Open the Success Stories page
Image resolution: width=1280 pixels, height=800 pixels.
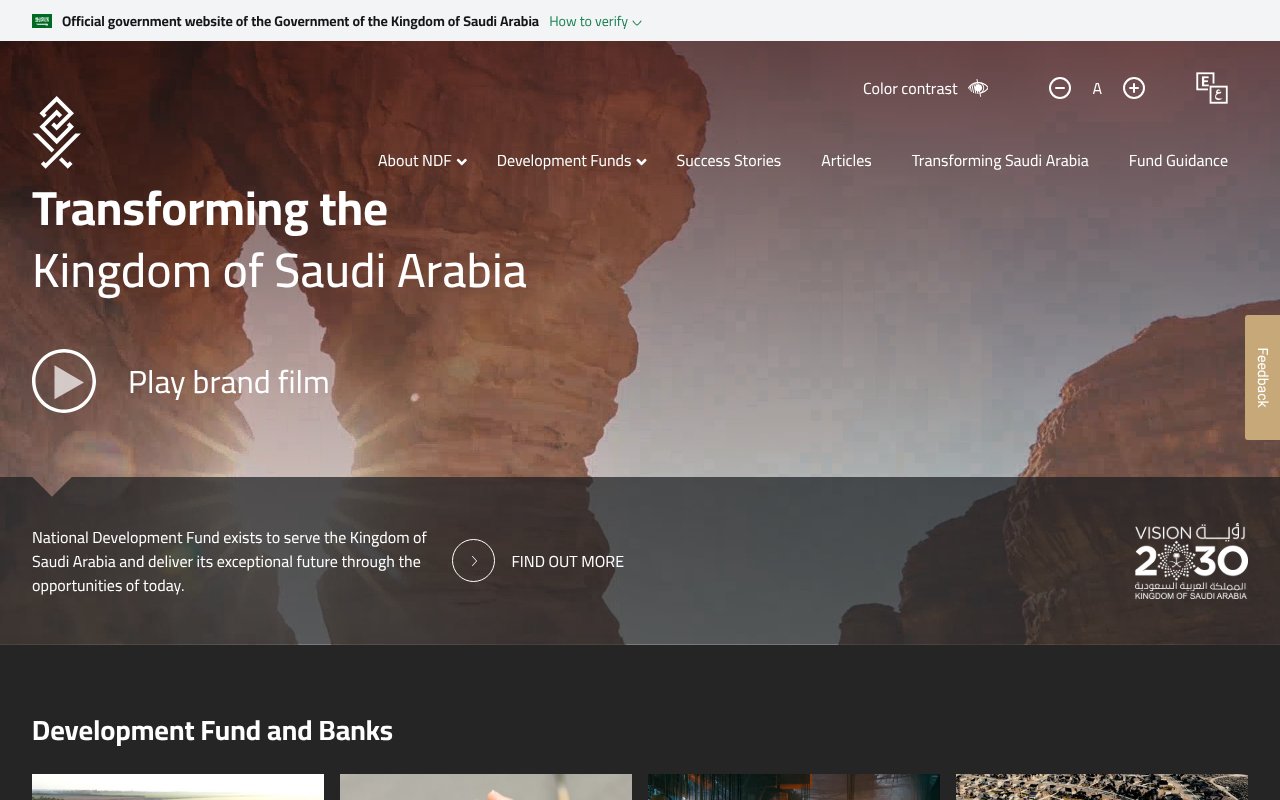click(x=729, y=160)
